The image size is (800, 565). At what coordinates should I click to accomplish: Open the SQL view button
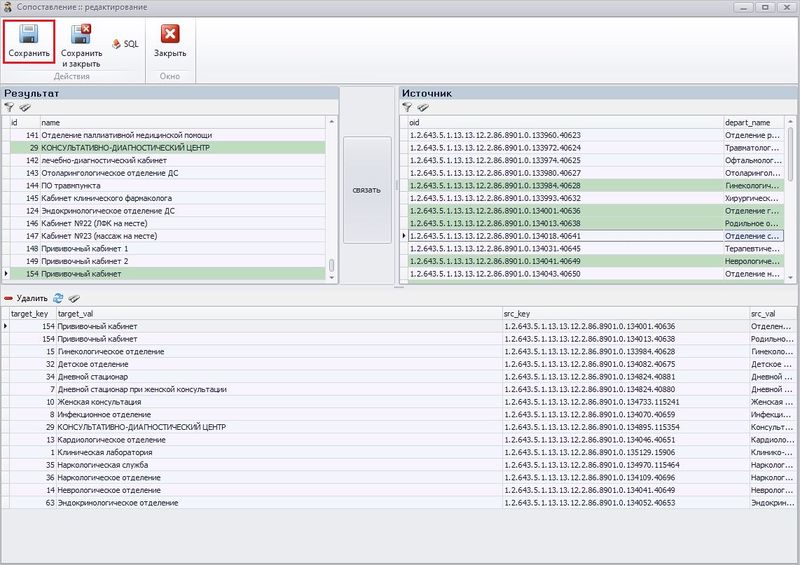click(126, 44)
